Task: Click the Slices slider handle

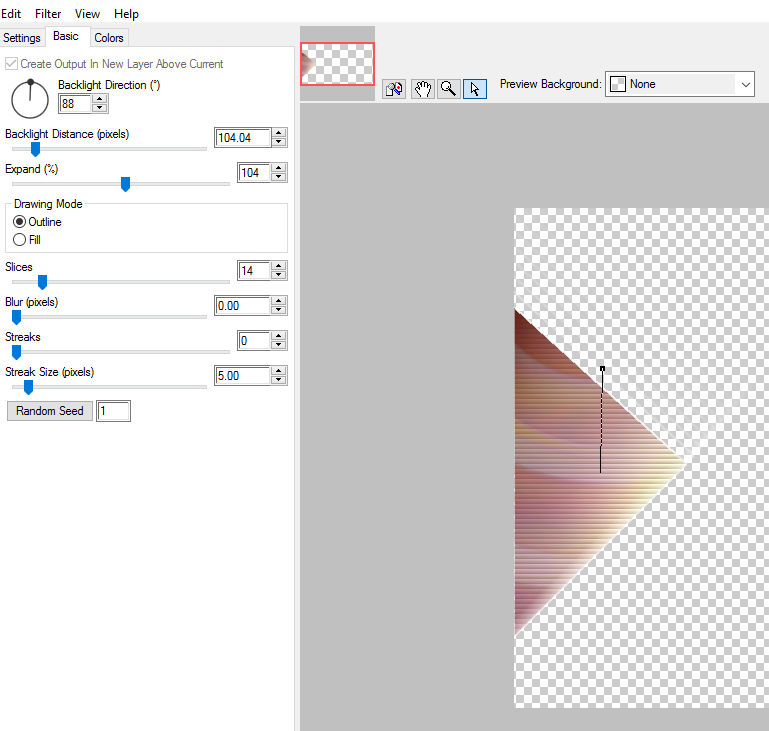Action: (x=43, y=282)
